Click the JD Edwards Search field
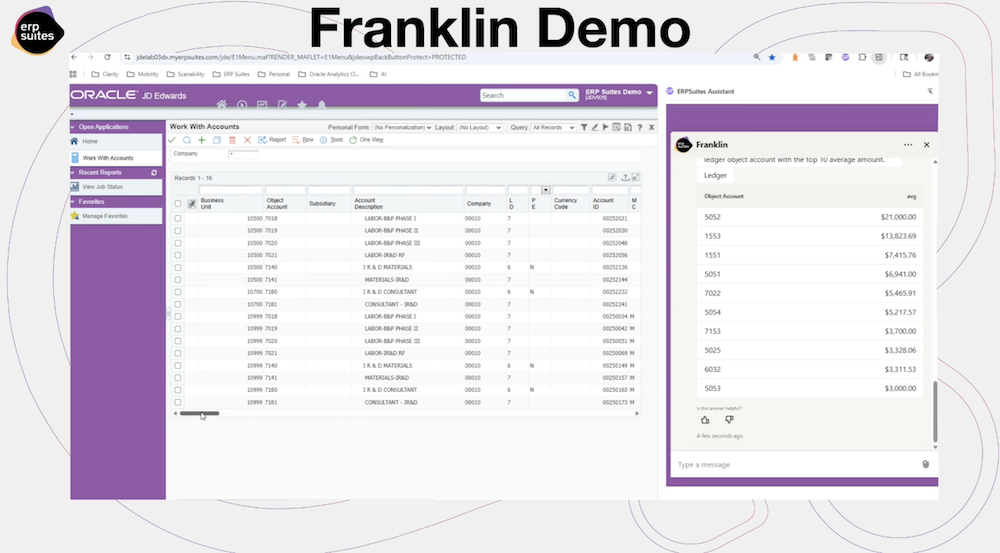Screen dimensions: 1000x553 523,95
